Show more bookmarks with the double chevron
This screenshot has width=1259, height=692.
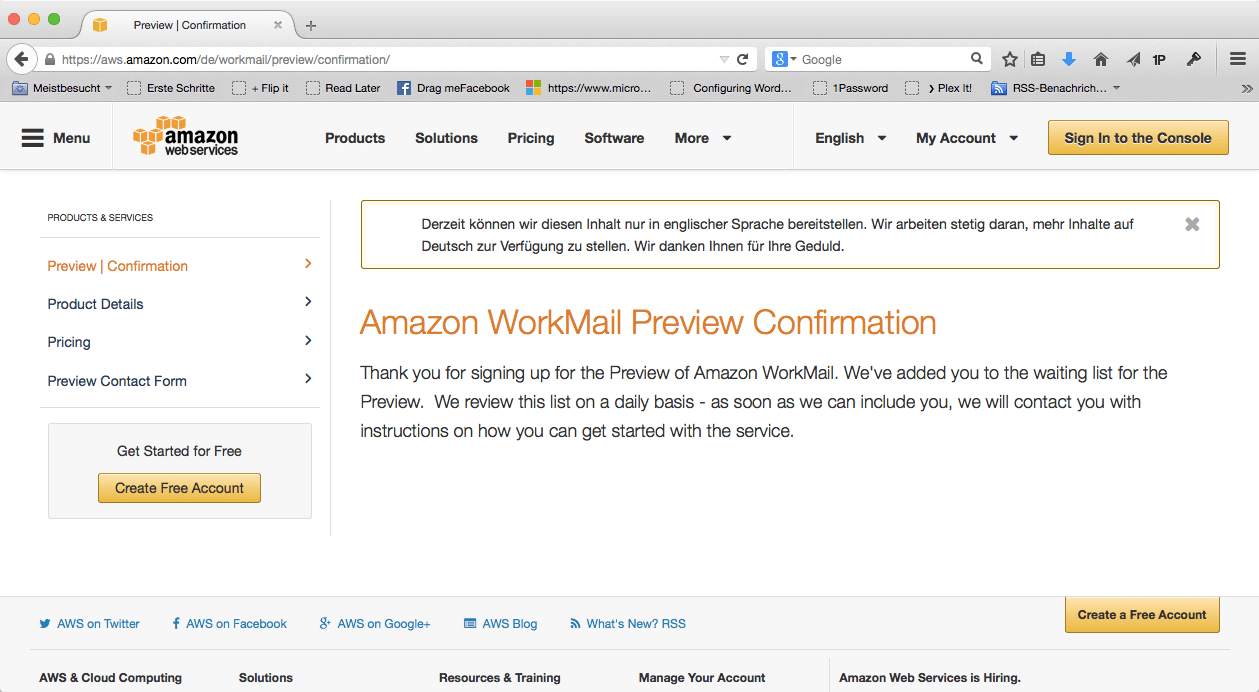coord(1246,88)
